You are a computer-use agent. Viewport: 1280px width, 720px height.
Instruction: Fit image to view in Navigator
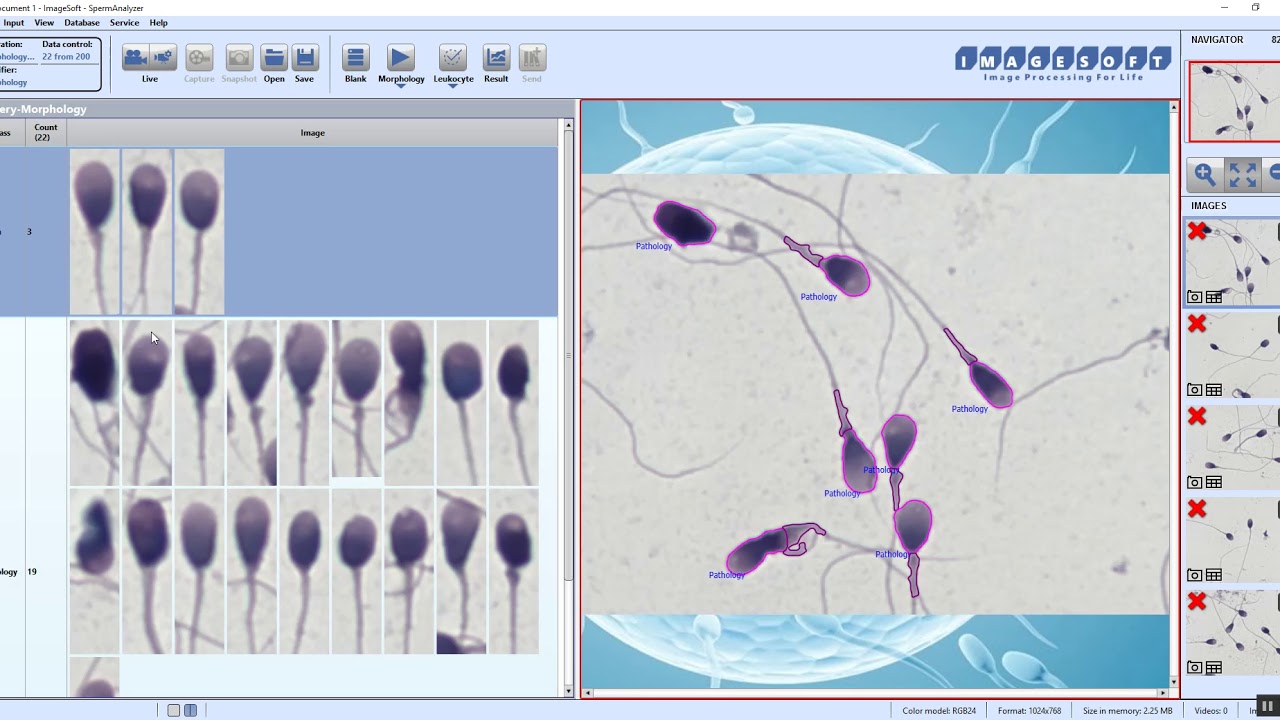tap(1243, 174)
